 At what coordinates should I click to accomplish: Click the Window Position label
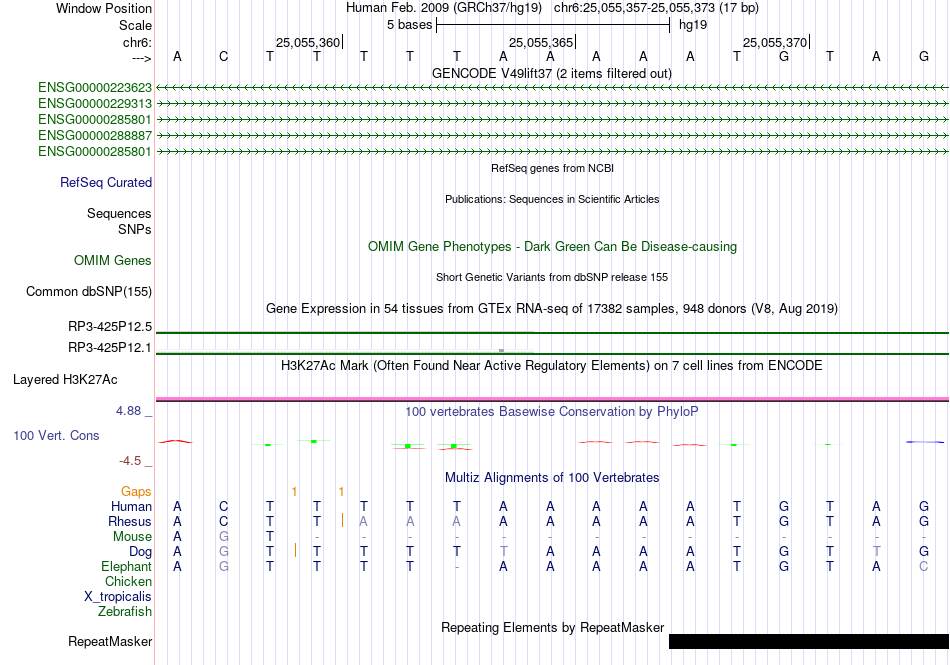click(104, 8)
